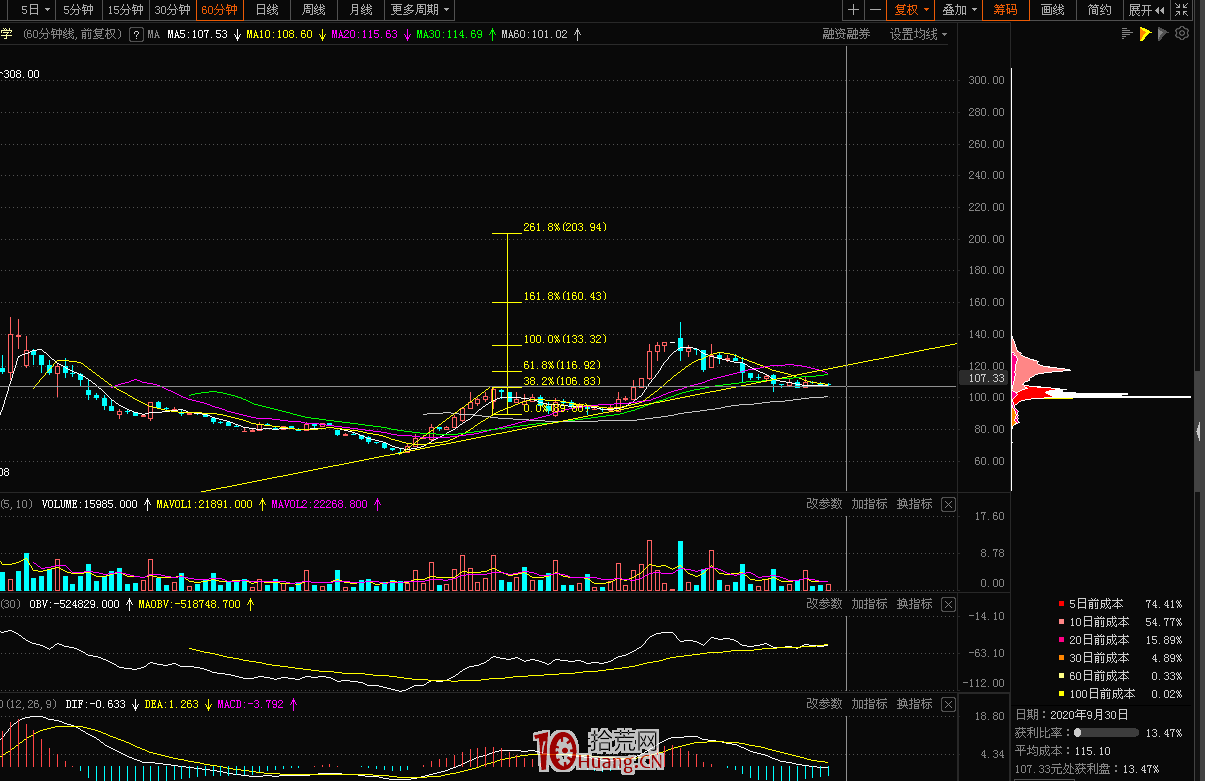Open the 更多周期 dropdown
Image resolution: width=1205 pixels, height=781 pixels.
point(419,10)
